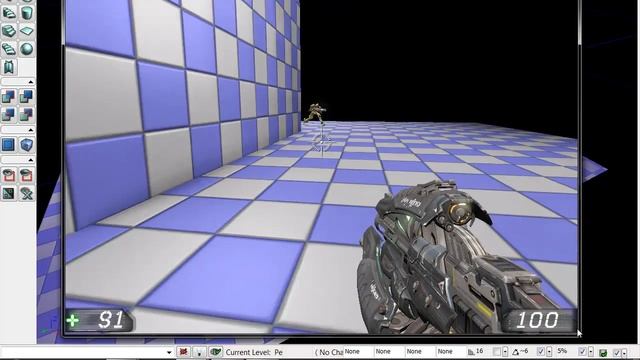
Task: Click the CSG Subtract button
Action: 27,96
